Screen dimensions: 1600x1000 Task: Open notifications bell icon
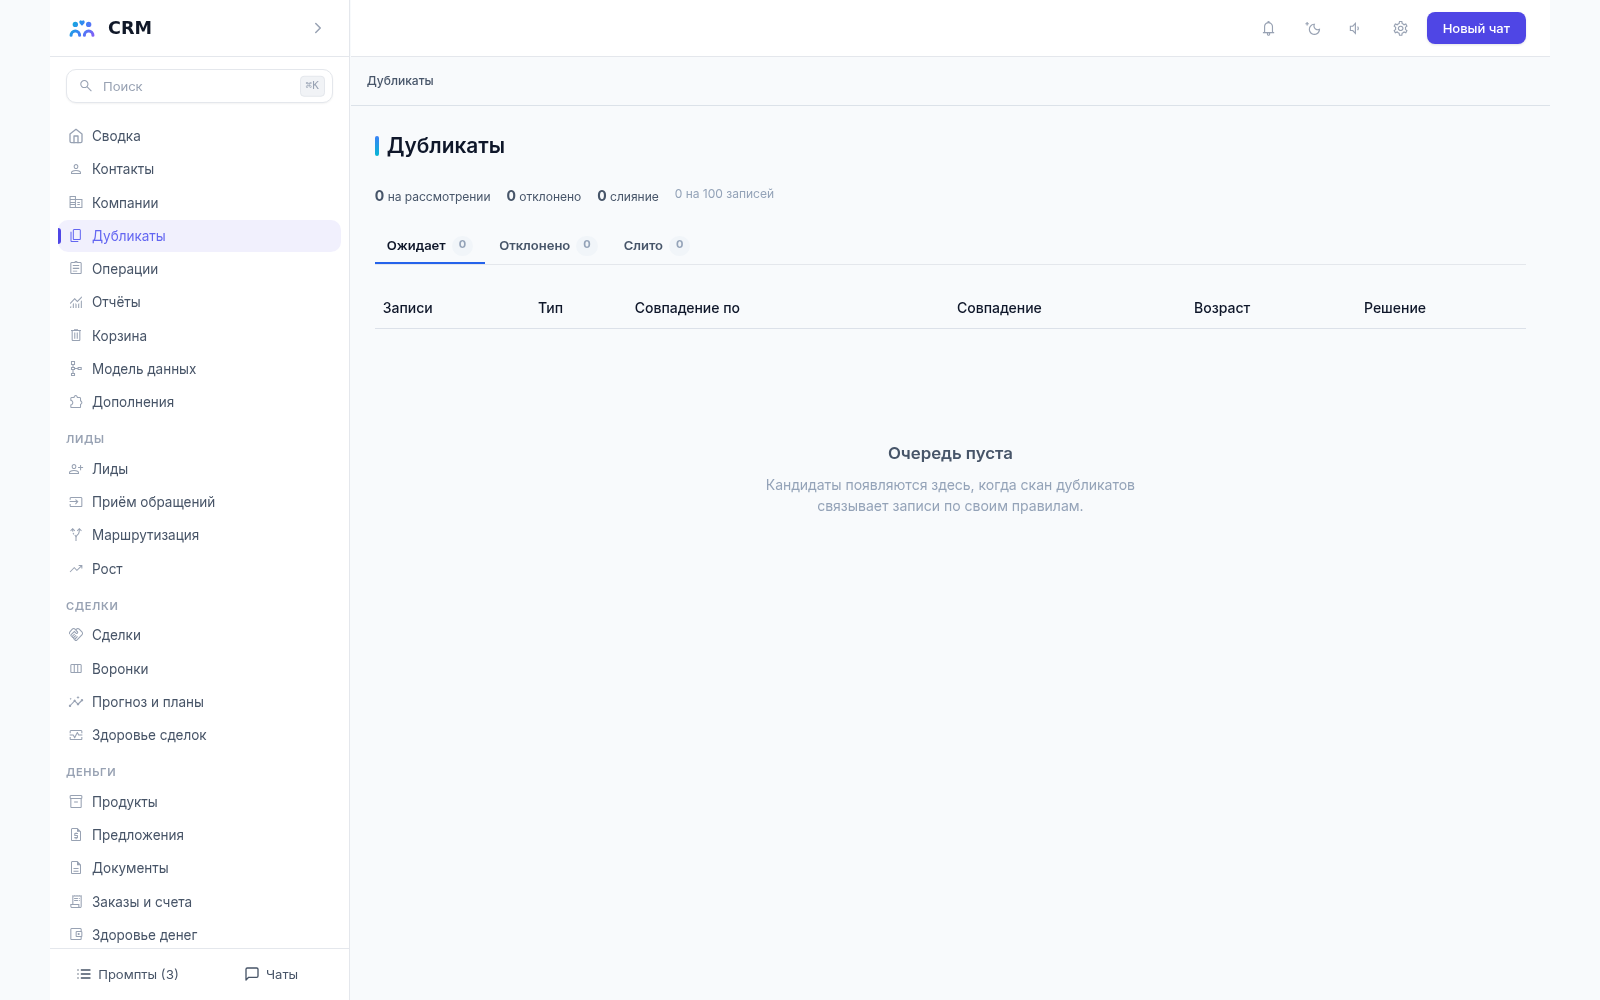pos(1268,28)
